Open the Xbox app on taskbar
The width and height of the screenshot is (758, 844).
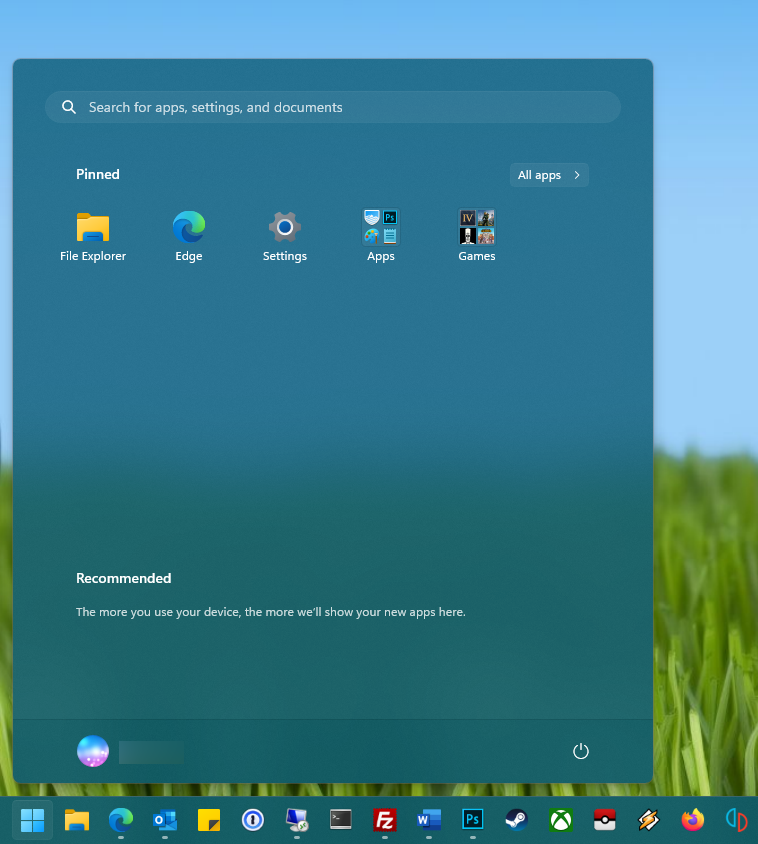click(x=560, y=820)
